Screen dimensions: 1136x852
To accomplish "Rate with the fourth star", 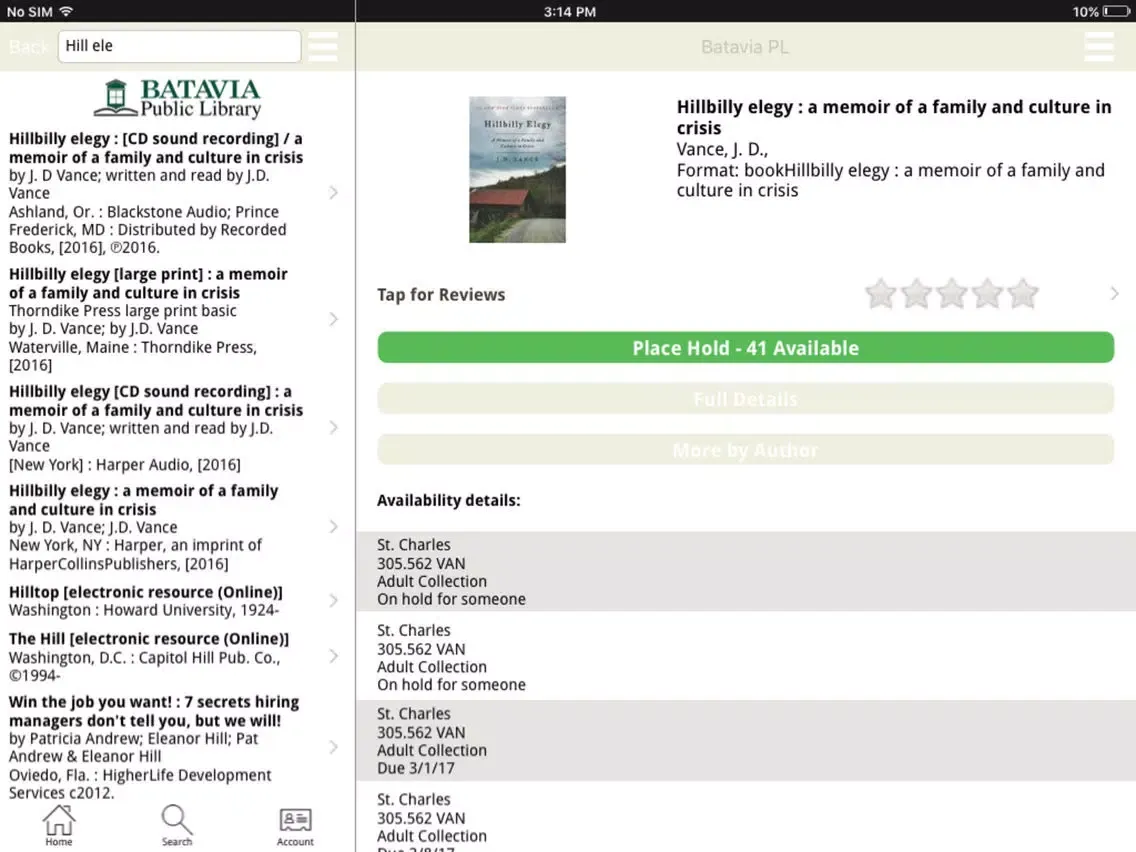I will [987, 293].
